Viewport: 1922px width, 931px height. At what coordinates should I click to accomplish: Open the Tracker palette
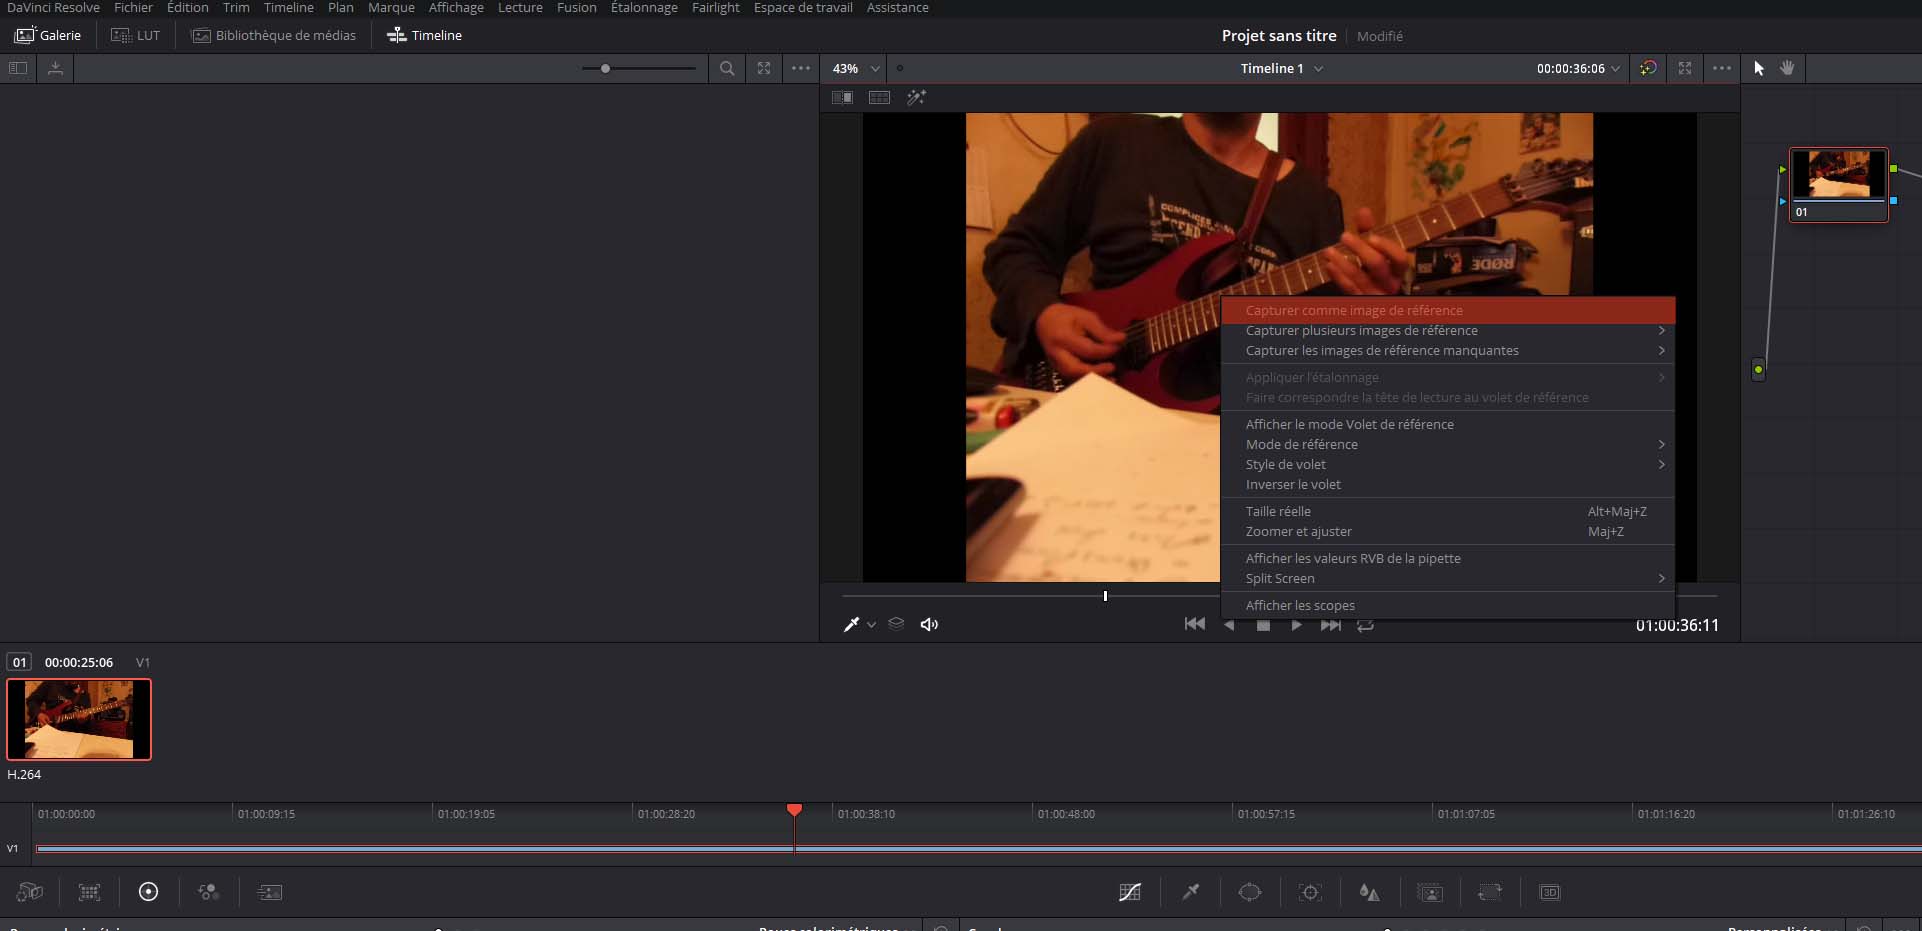tap(1310, 892)
